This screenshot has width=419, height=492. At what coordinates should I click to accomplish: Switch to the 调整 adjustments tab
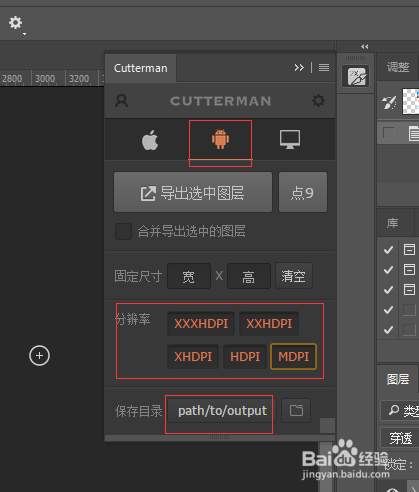point(398,67)
